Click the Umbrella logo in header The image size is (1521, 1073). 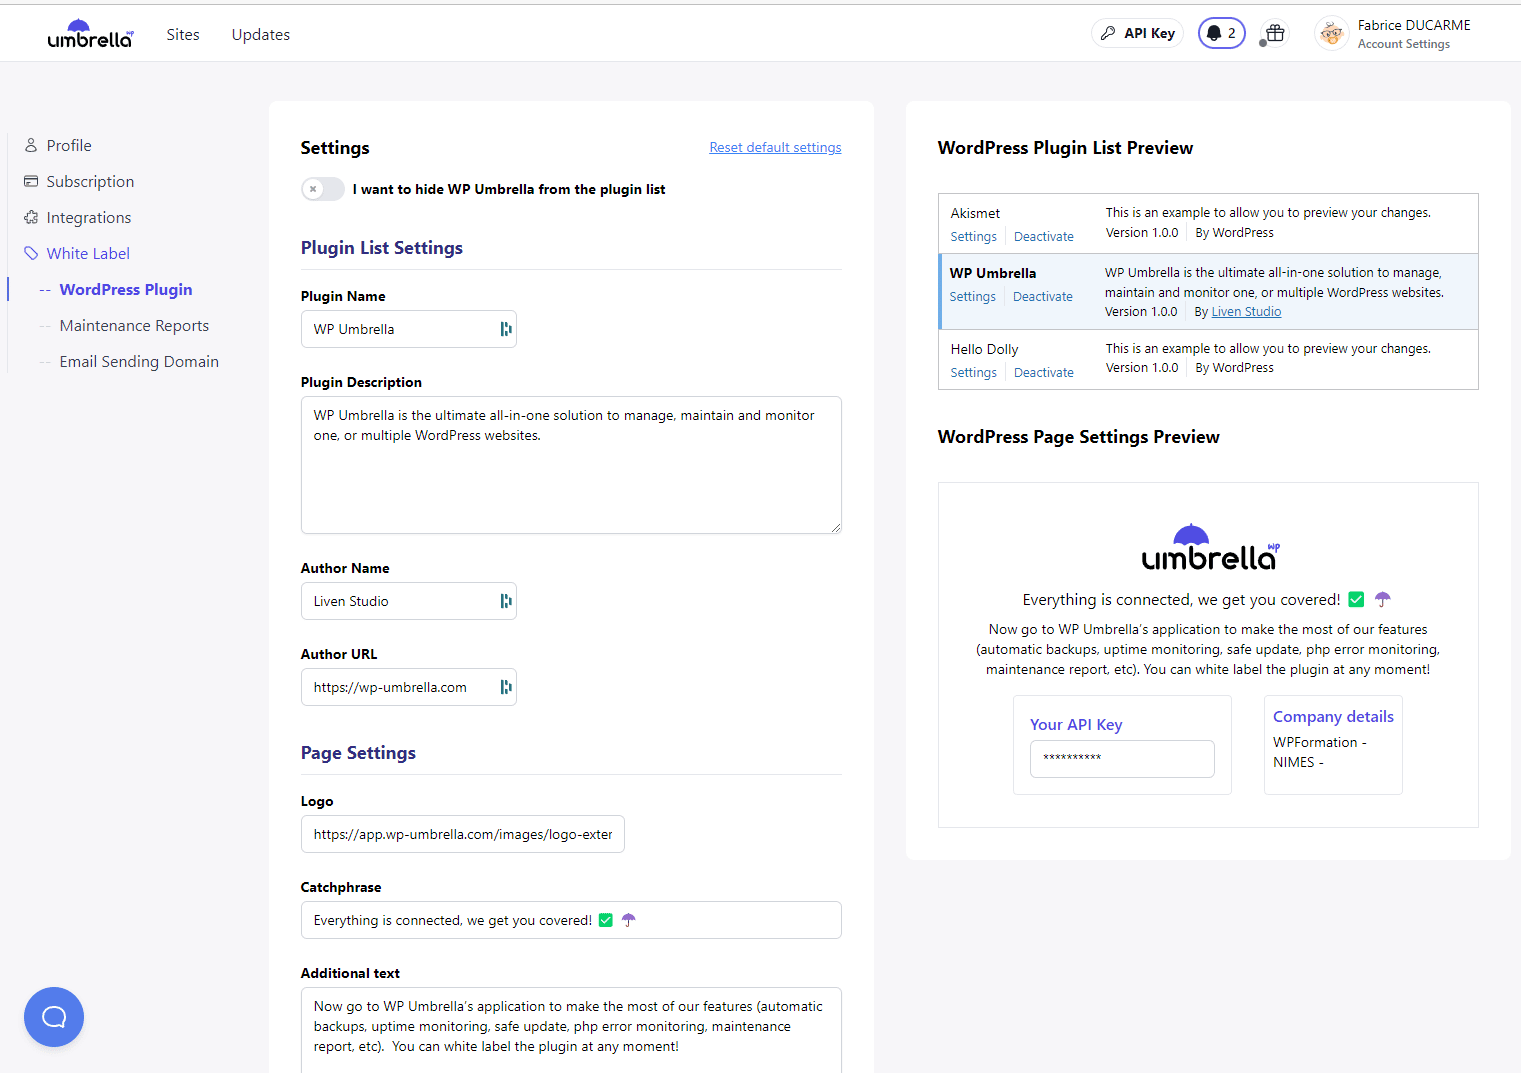pyautogui.click(x=90, y=35)
